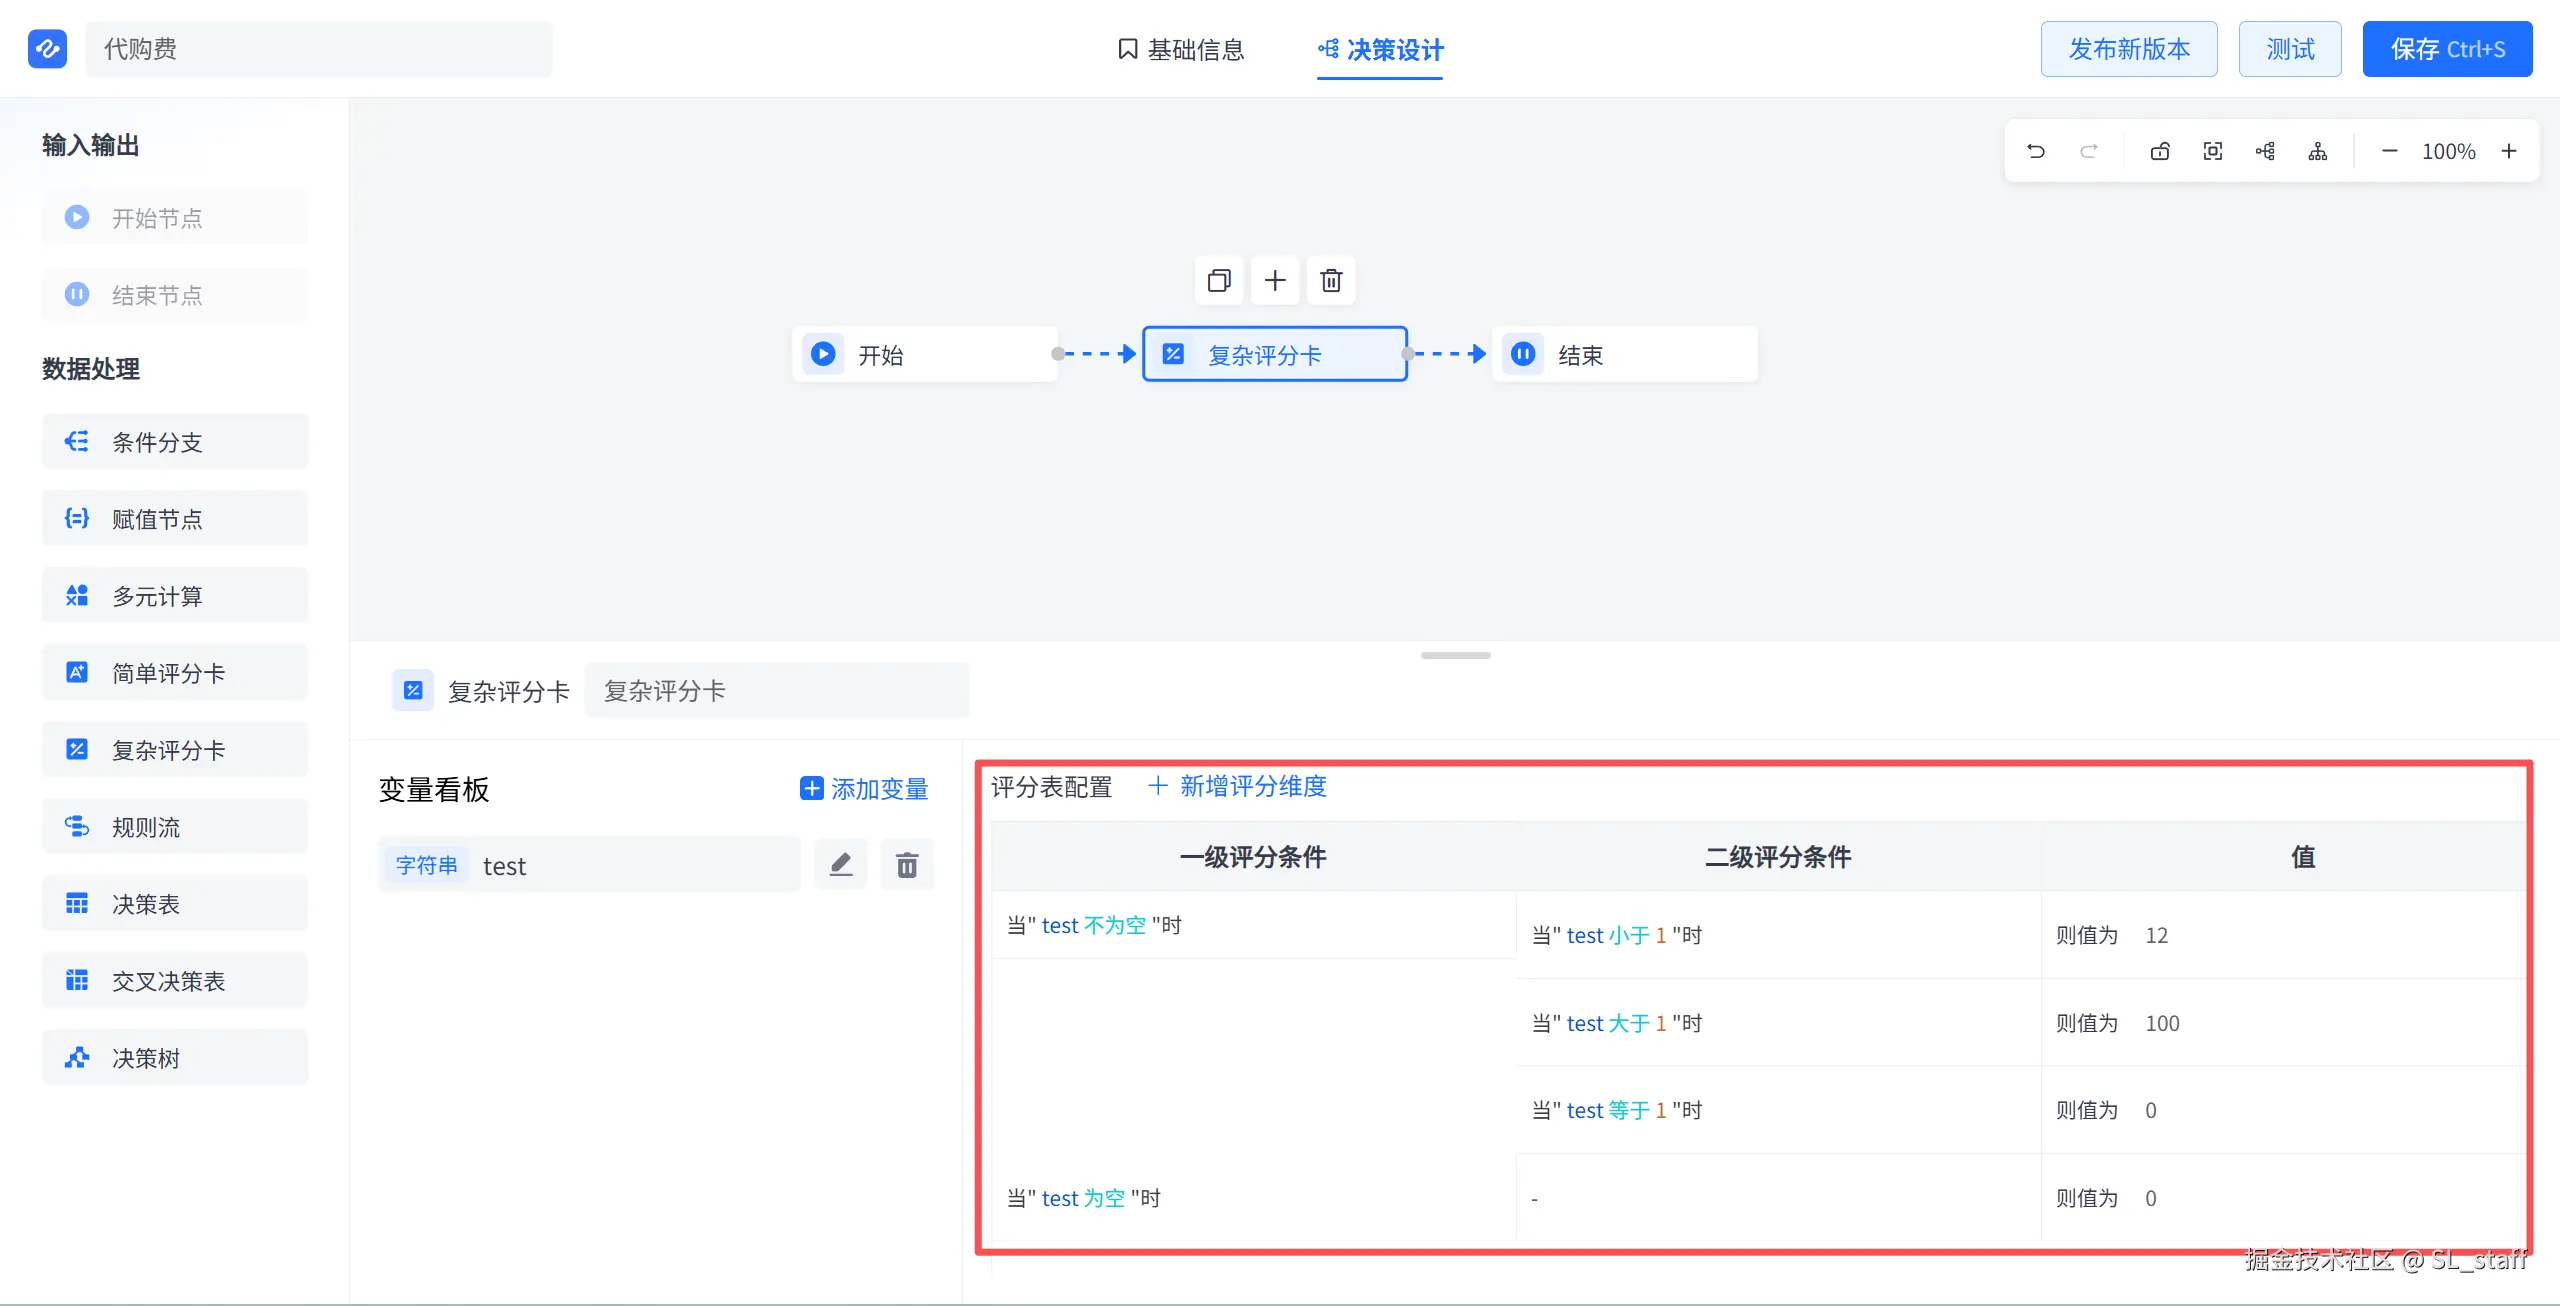Click 新增评分维度 link
2560x1306 pixels.
[x=1237, y=786]
